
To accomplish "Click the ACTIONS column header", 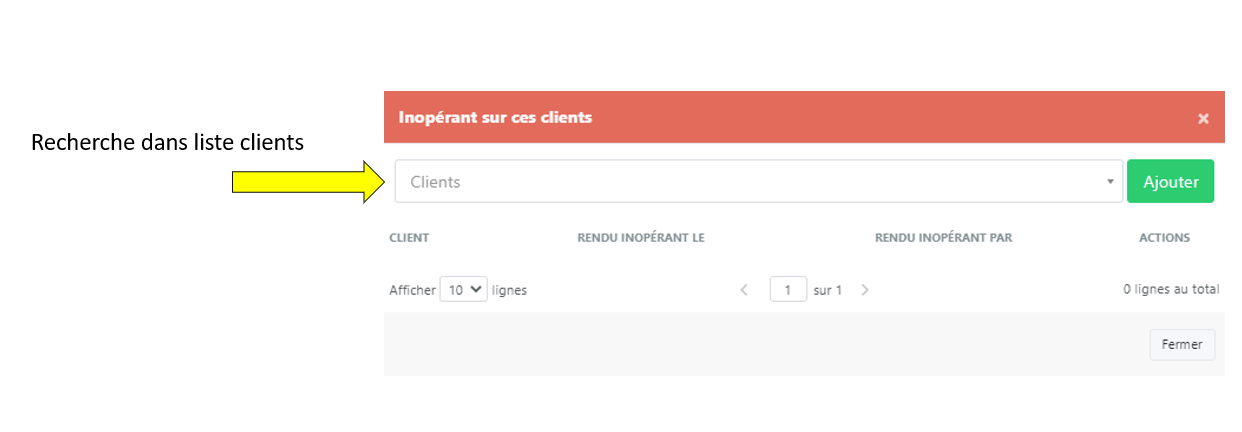I will pyautogui.click(x=1164, y=238).
